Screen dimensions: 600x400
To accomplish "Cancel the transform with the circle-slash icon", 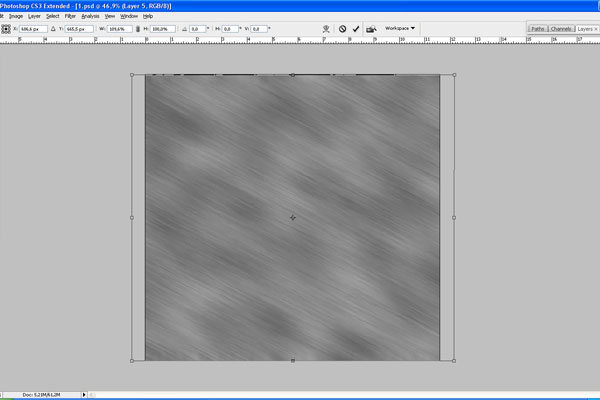I will (342, 29).
